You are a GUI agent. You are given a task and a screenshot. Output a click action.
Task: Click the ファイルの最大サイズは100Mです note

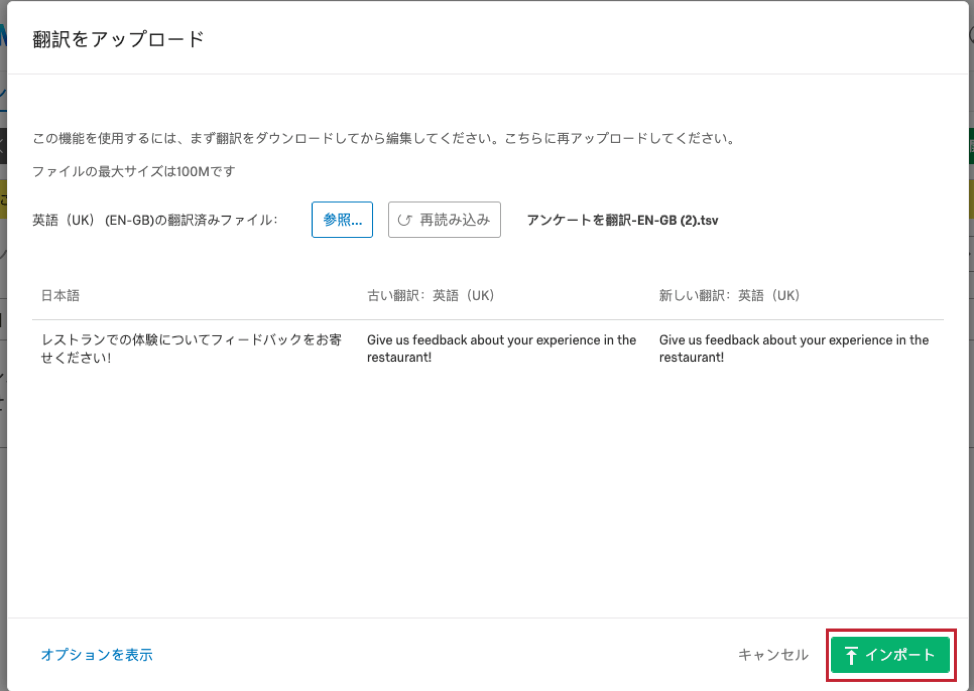click(x=134, y=172)
